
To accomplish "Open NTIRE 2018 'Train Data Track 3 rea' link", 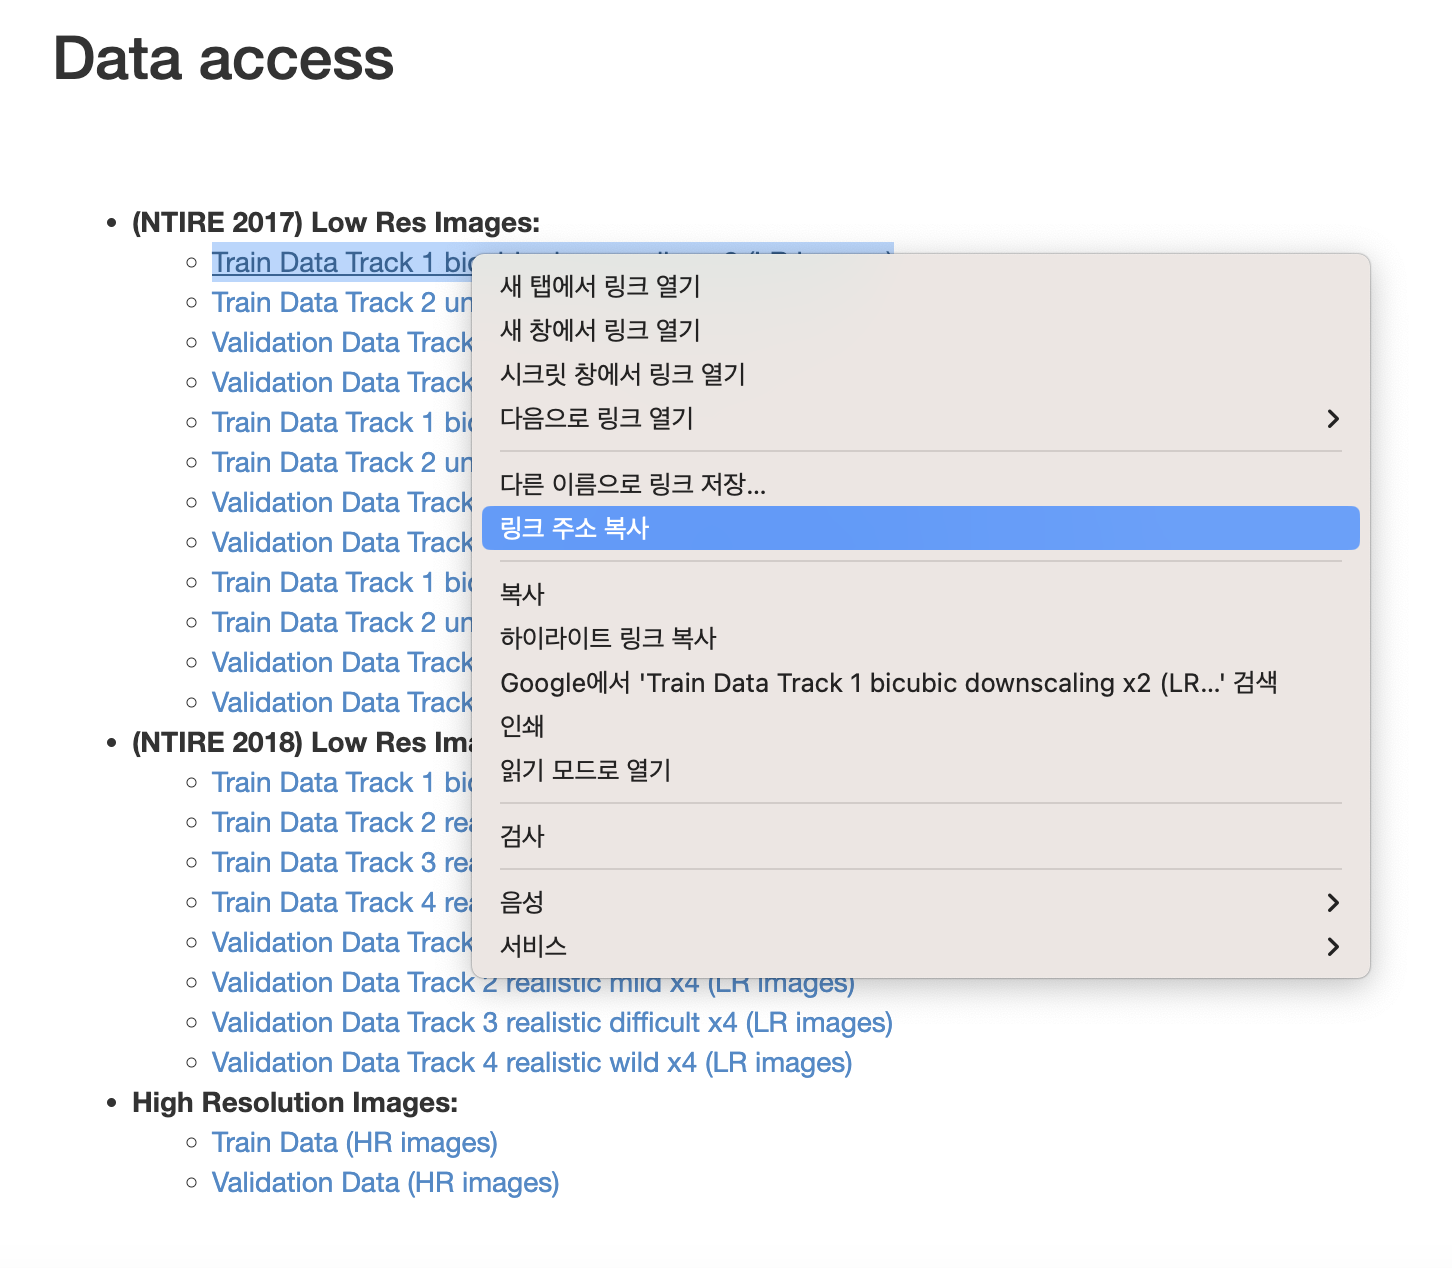I will click(x=341, y=862).
